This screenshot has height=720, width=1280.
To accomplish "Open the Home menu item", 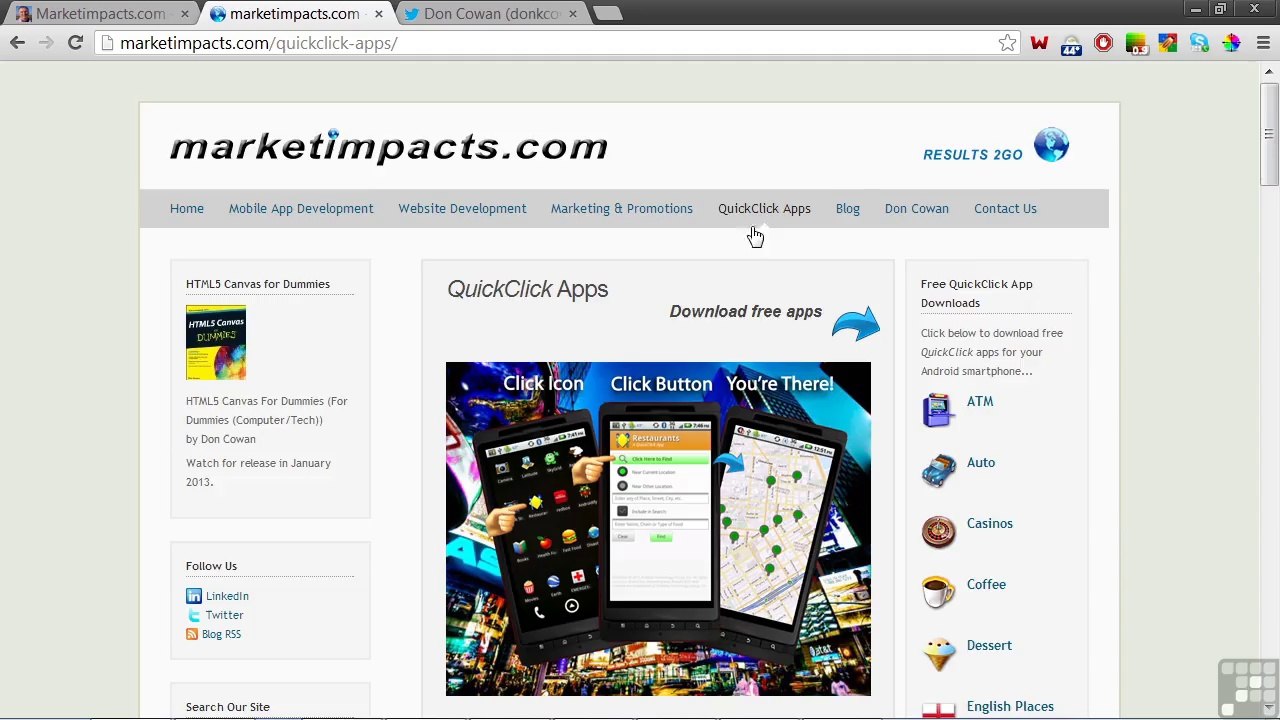I will [x=187, y=208].
